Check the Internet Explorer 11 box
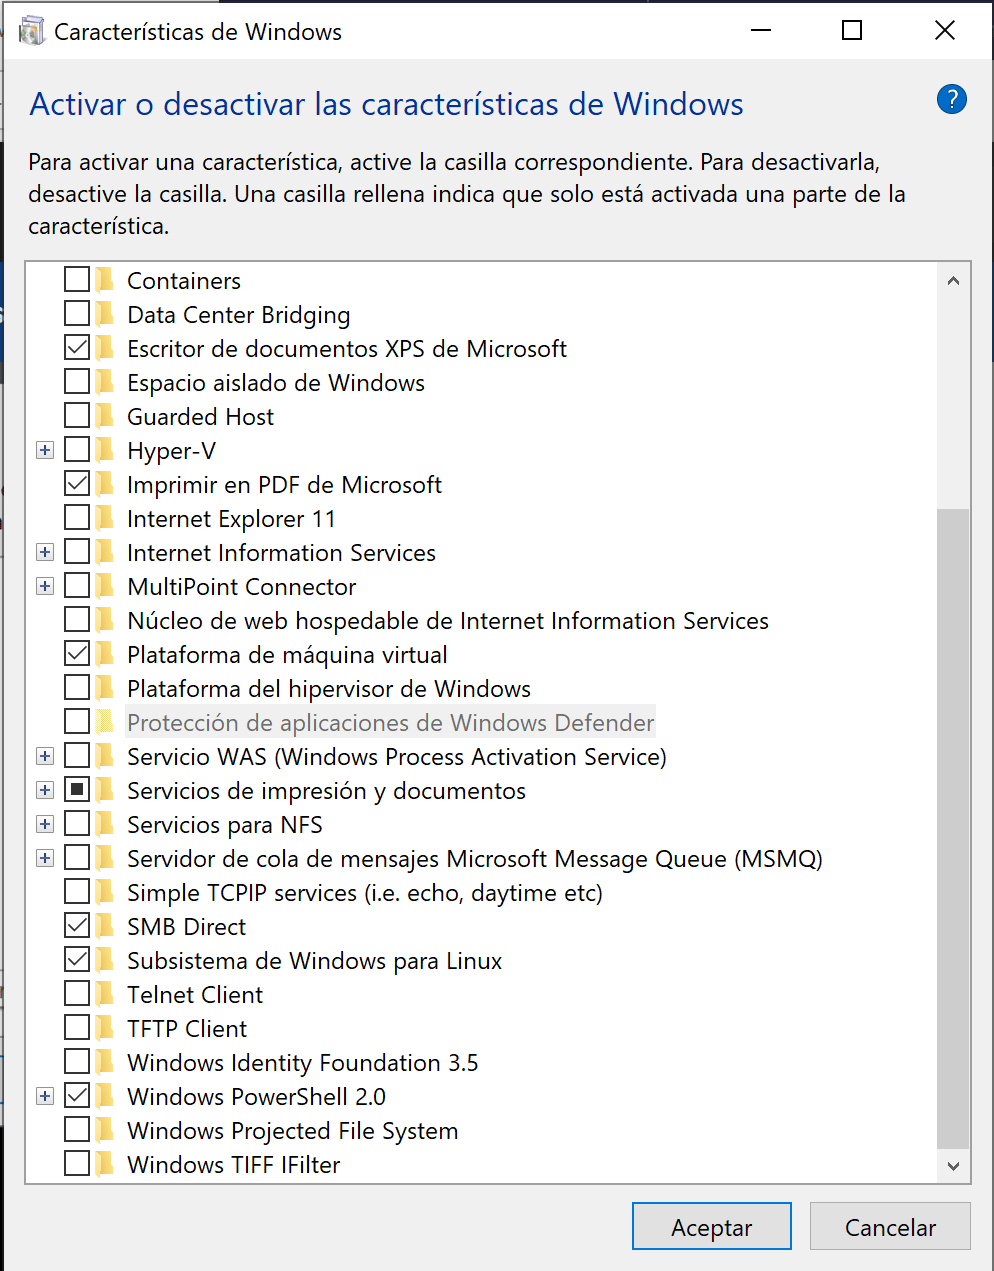Viewport: 994px width, 1271px height. tap(77, 517)
